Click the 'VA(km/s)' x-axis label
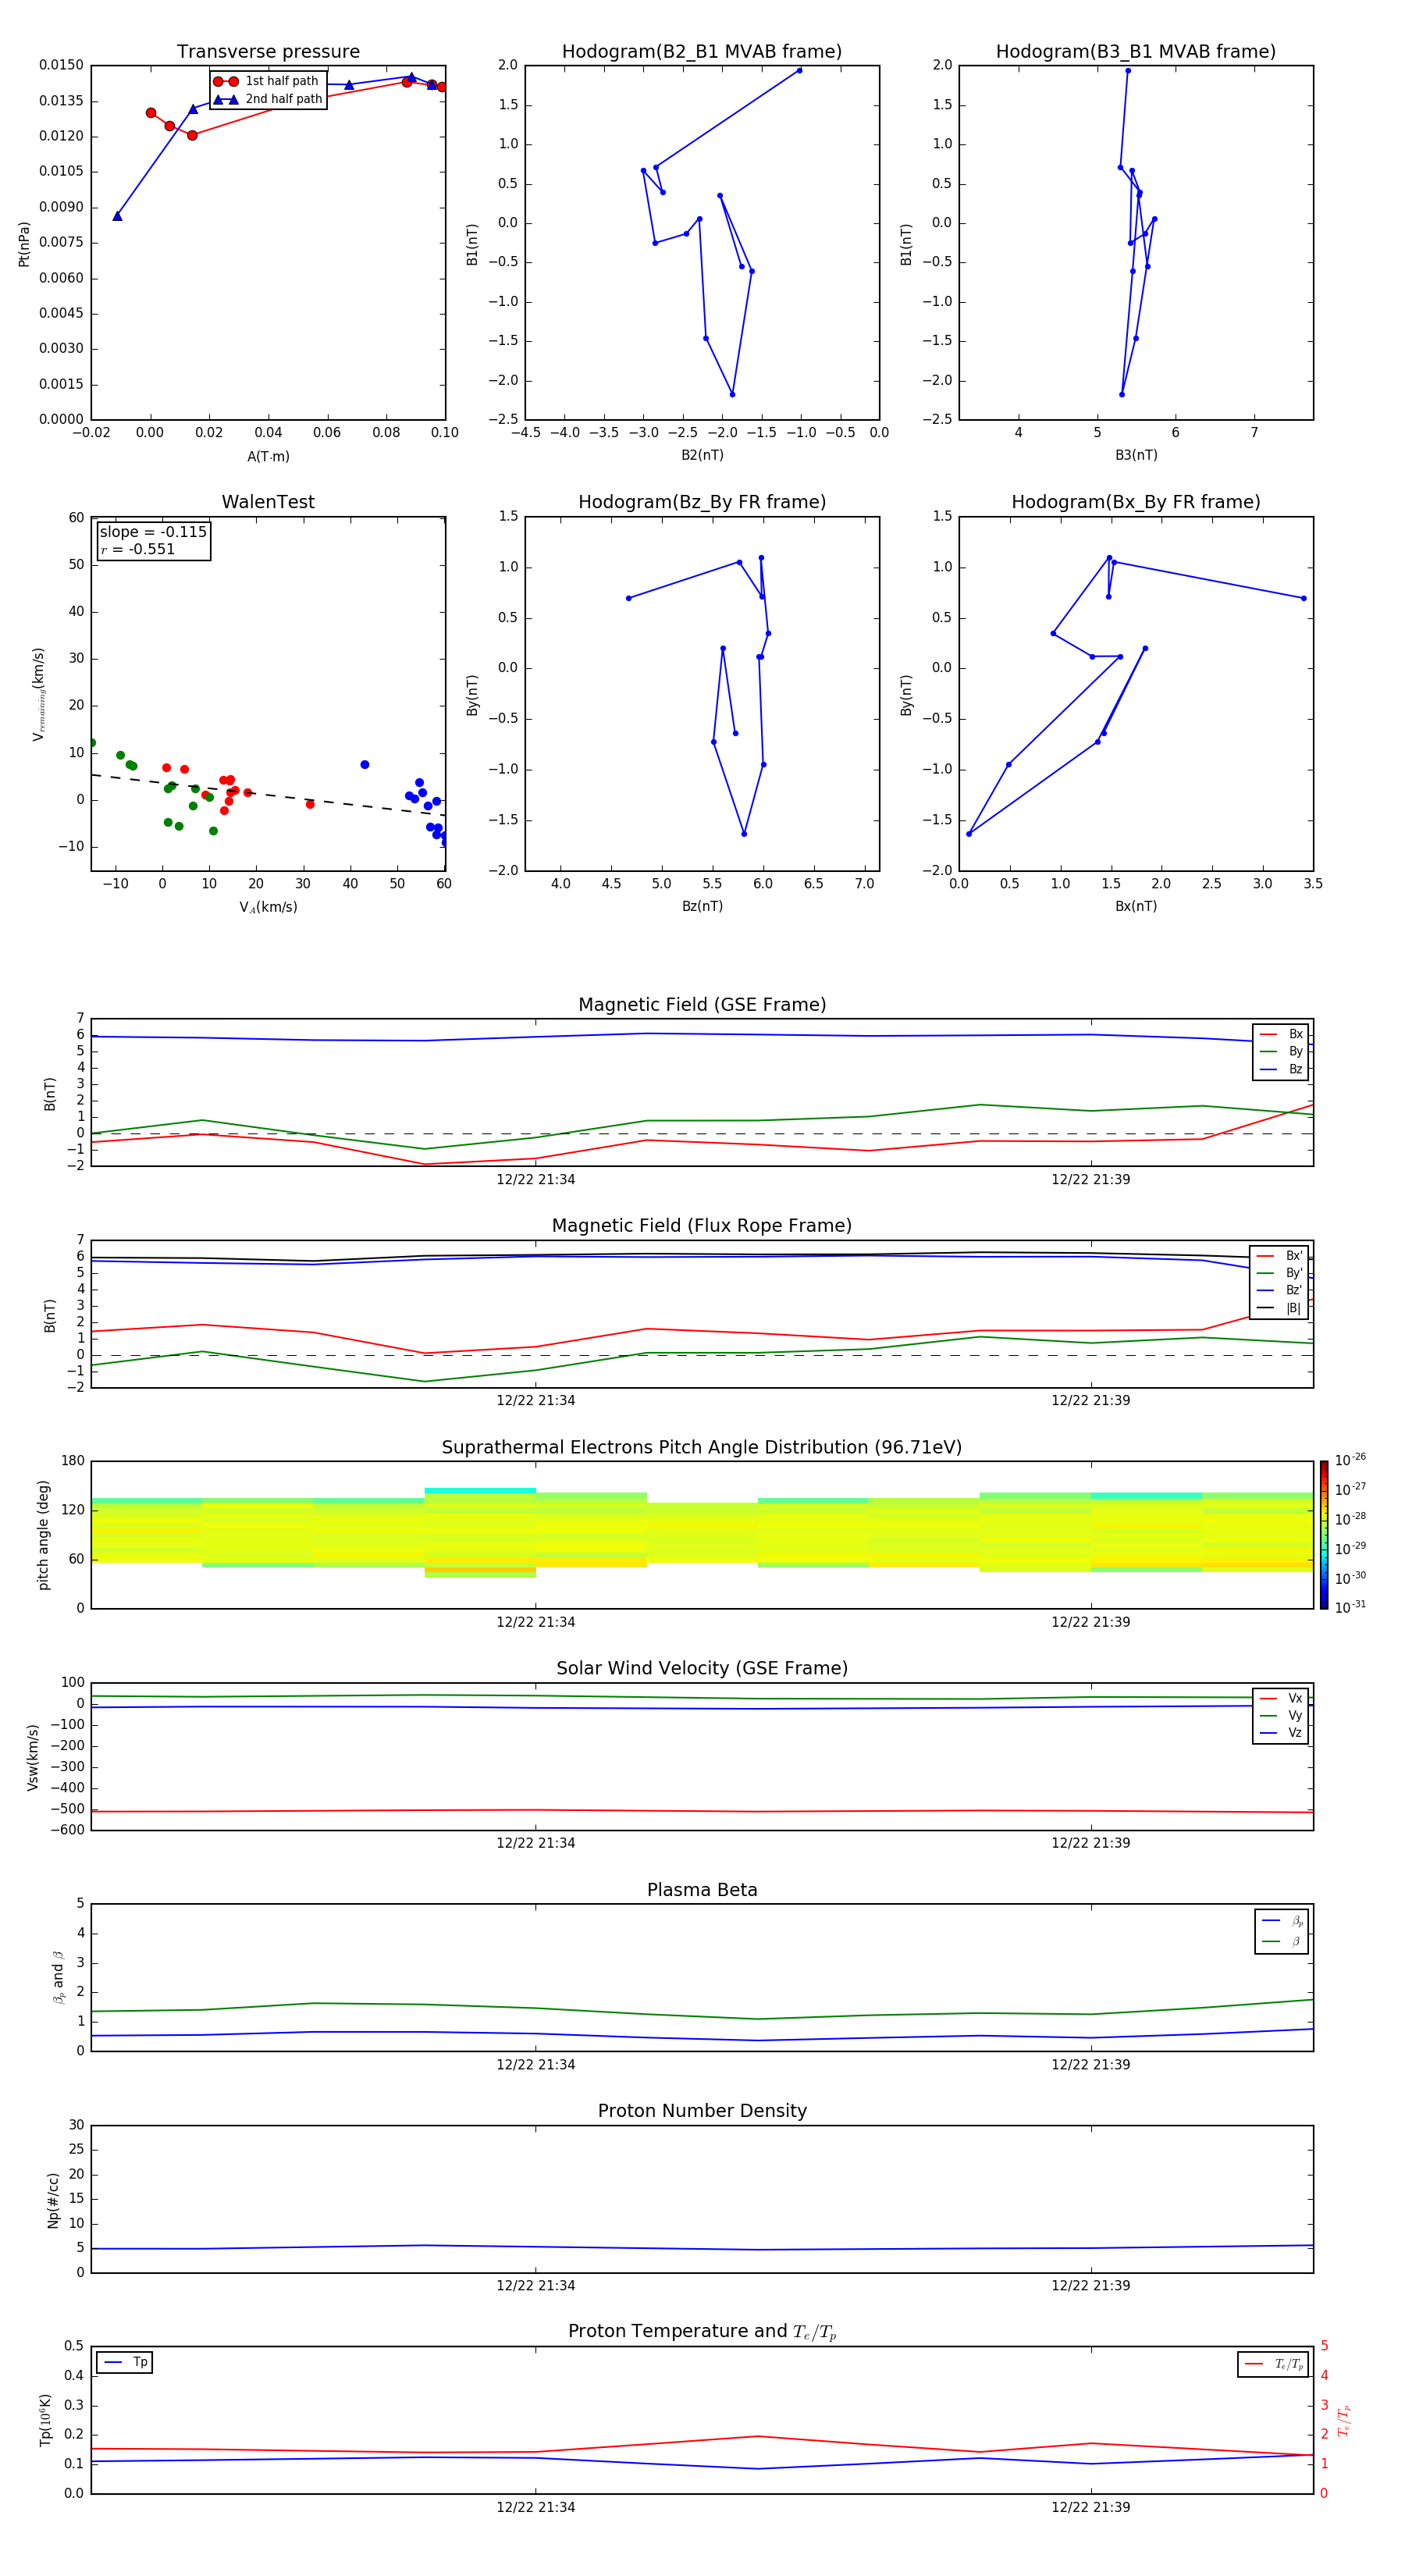The height and width of the screenshot is (2576, 1405). point(268,907)
